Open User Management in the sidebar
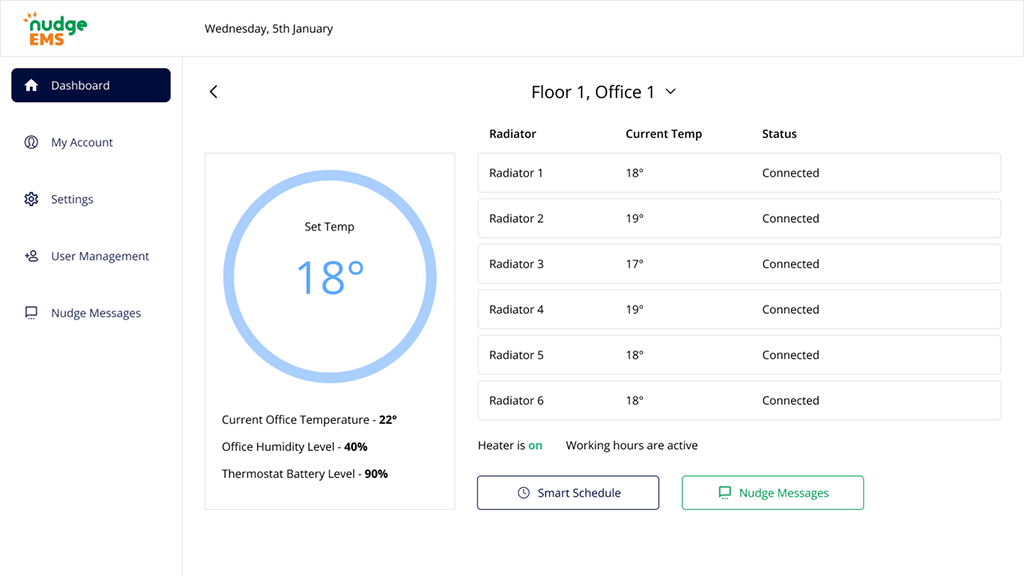This screenshot has height=576, width=1024. click(100, 257)
